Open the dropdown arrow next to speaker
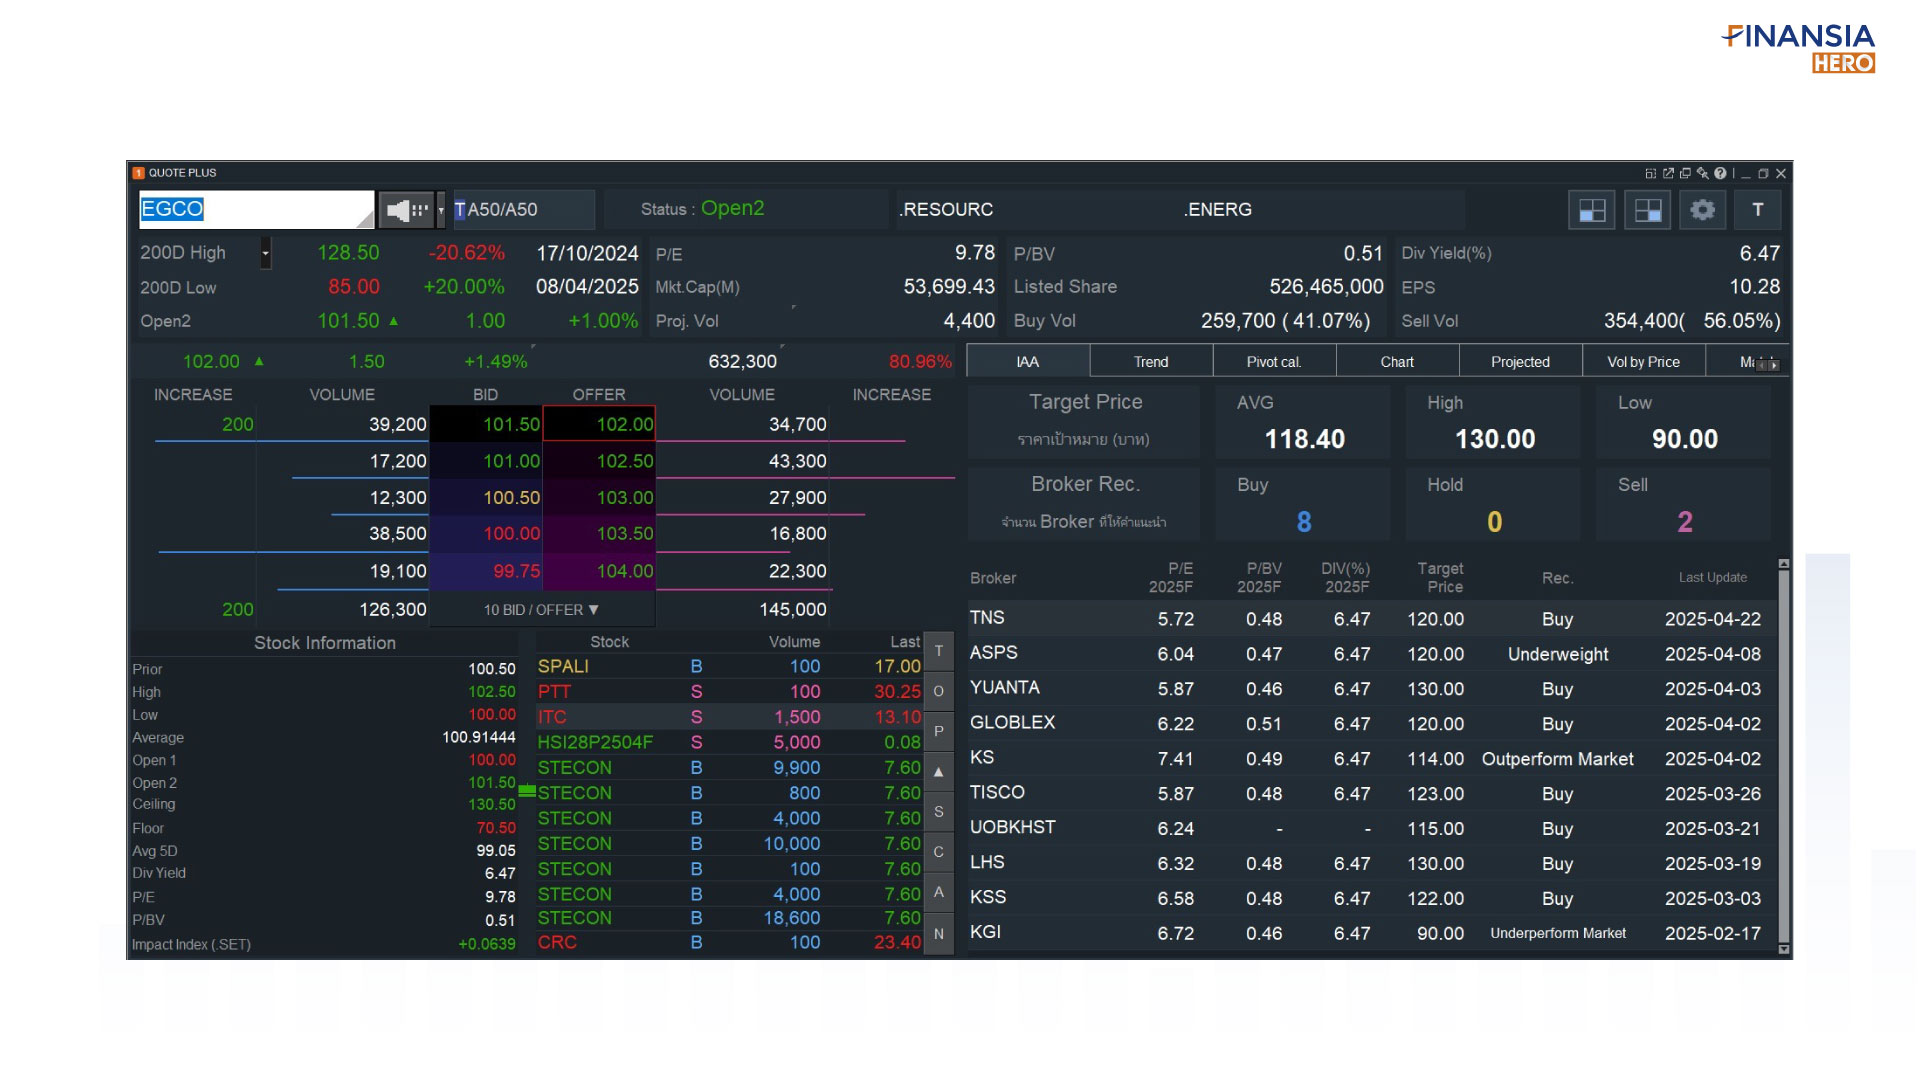Viewport: 1920px width, 1080px height. 440,210
